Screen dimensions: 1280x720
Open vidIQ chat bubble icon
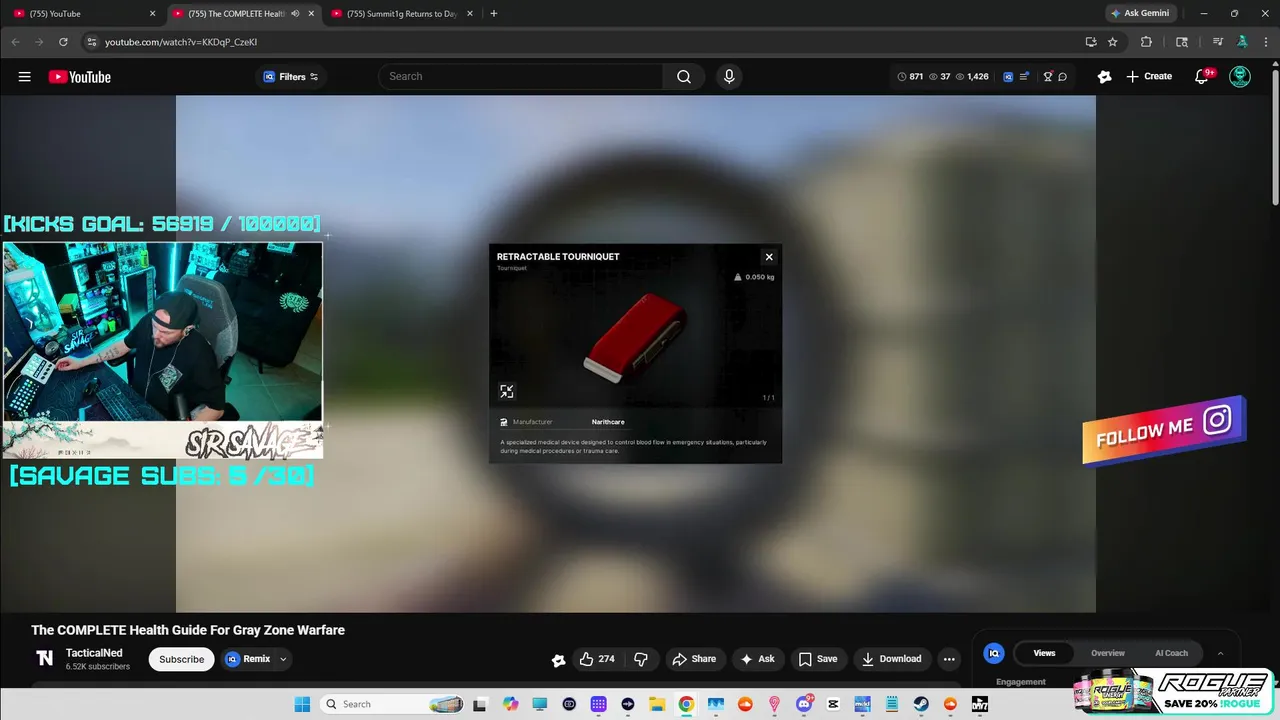(x=1063, y=77)
